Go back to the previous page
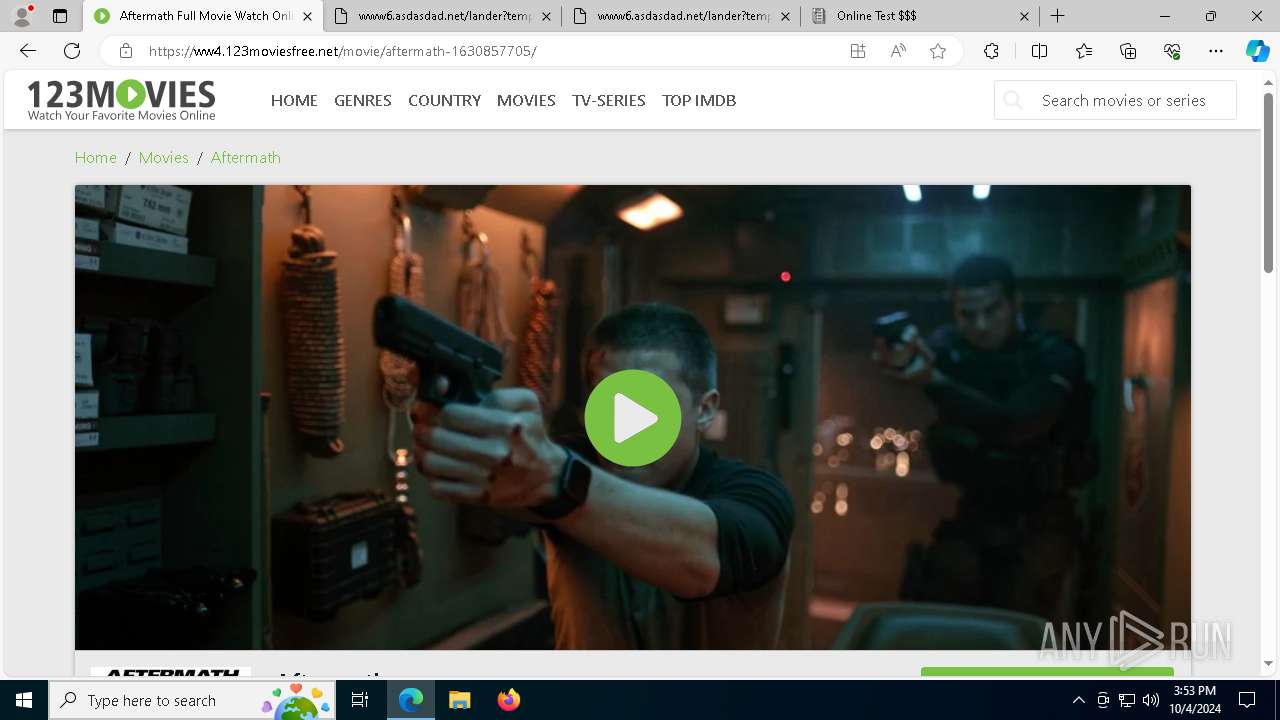Image resolution: width=1280 pixels, height=720 pixels. click(x=28, y=51)
